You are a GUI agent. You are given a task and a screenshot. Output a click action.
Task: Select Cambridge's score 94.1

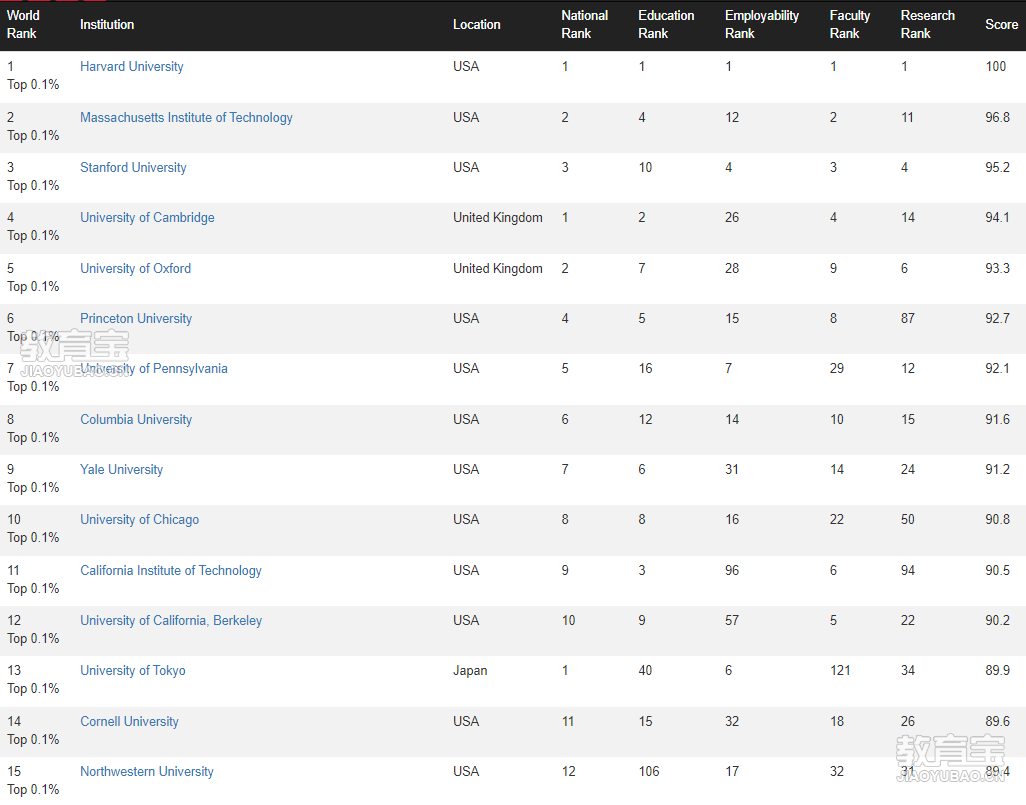tap(997, 218)
